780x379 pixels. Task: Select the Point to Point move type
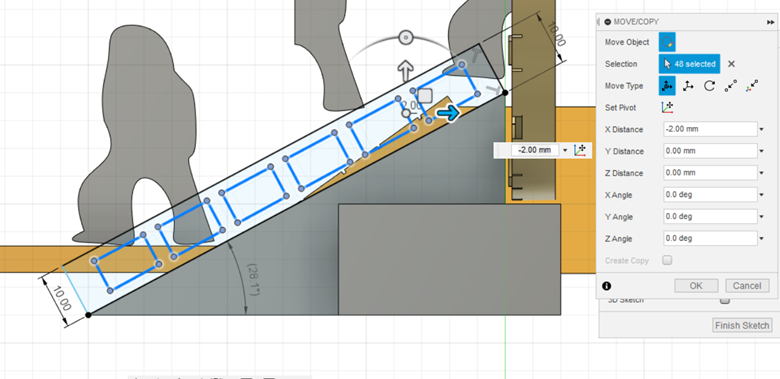click(x=731, y=86)
